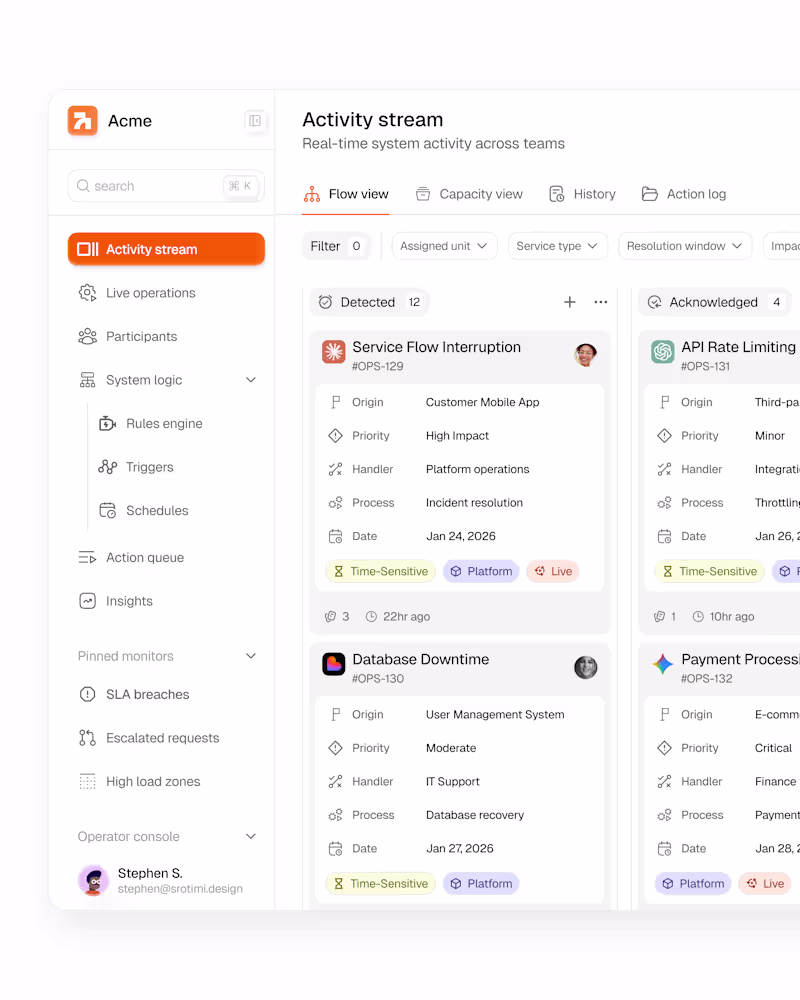Open the Service type dropdown

pos(558,246)
